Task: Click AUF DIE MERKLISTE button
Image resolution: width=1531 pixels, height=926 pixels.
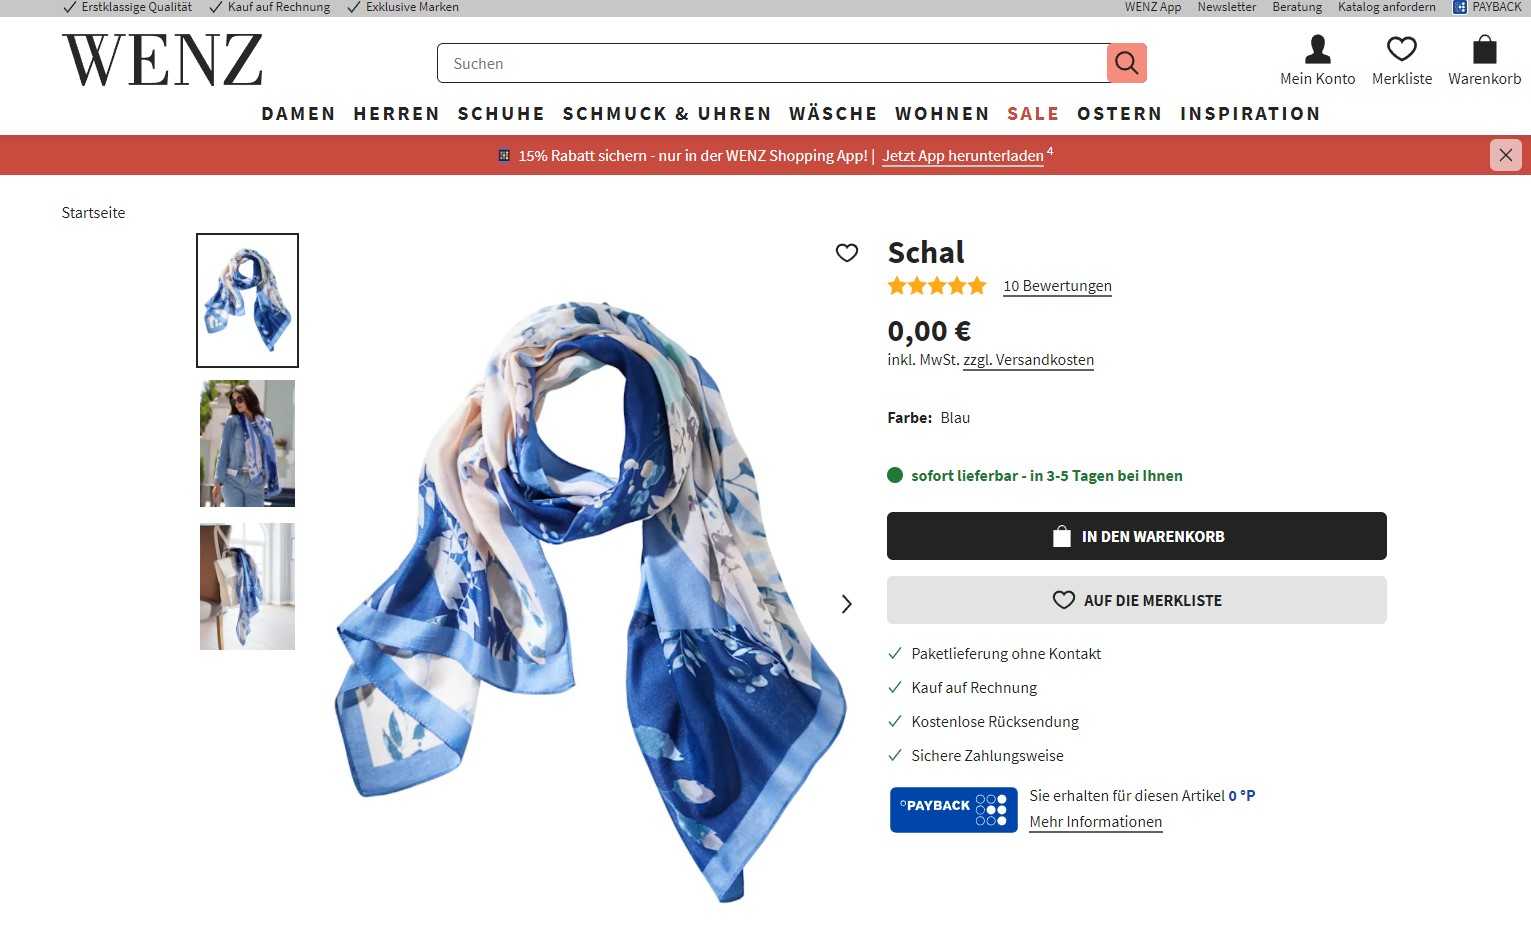Action: [x=1136, y=600]
